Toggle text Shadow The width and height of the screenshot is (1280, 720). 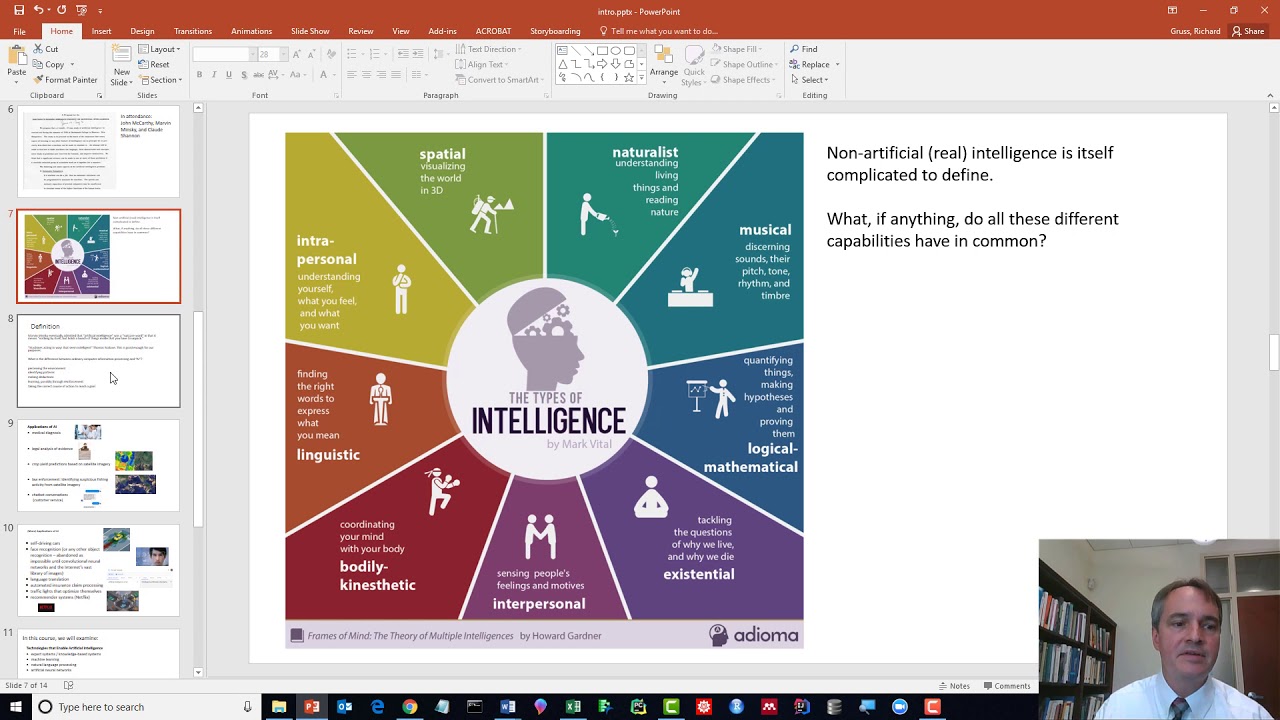(x=244, y=75)
